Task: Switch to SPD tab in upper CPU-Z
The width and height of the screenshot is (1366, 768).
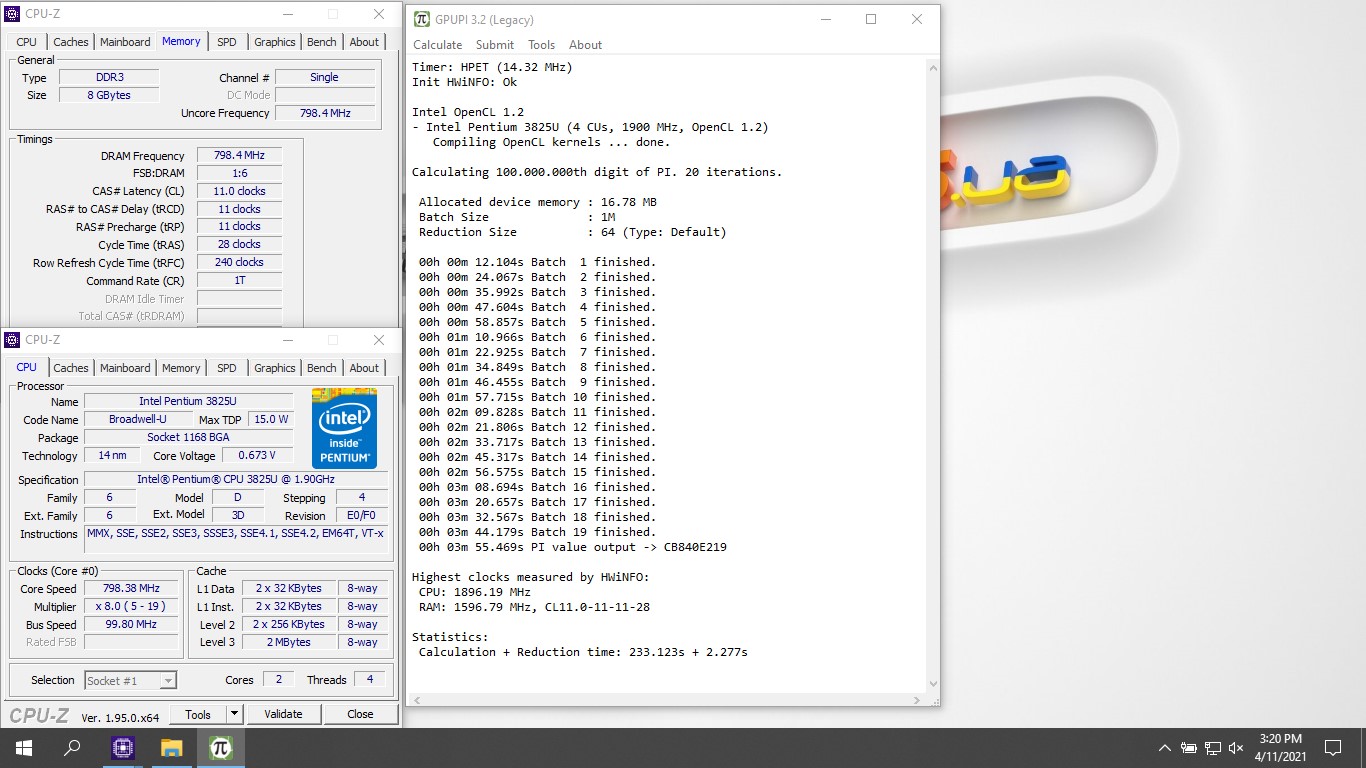Action: [227, 42]
